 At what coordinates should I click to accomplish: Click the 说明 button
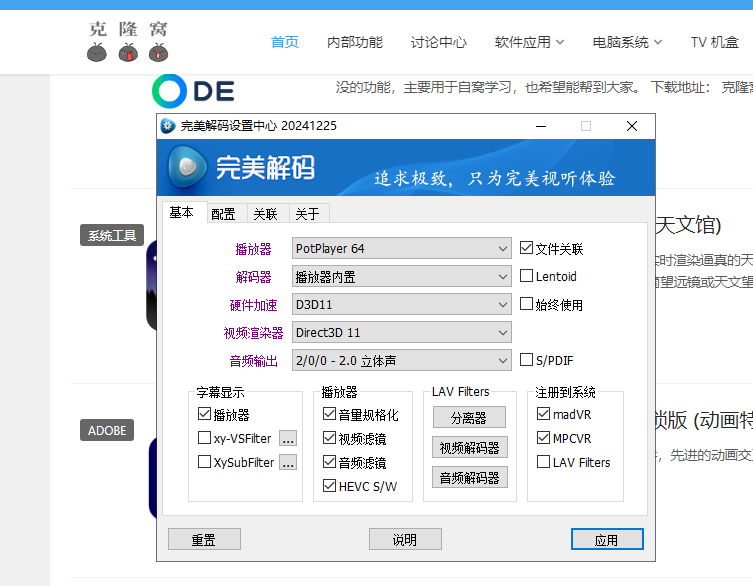coord(405,539)
